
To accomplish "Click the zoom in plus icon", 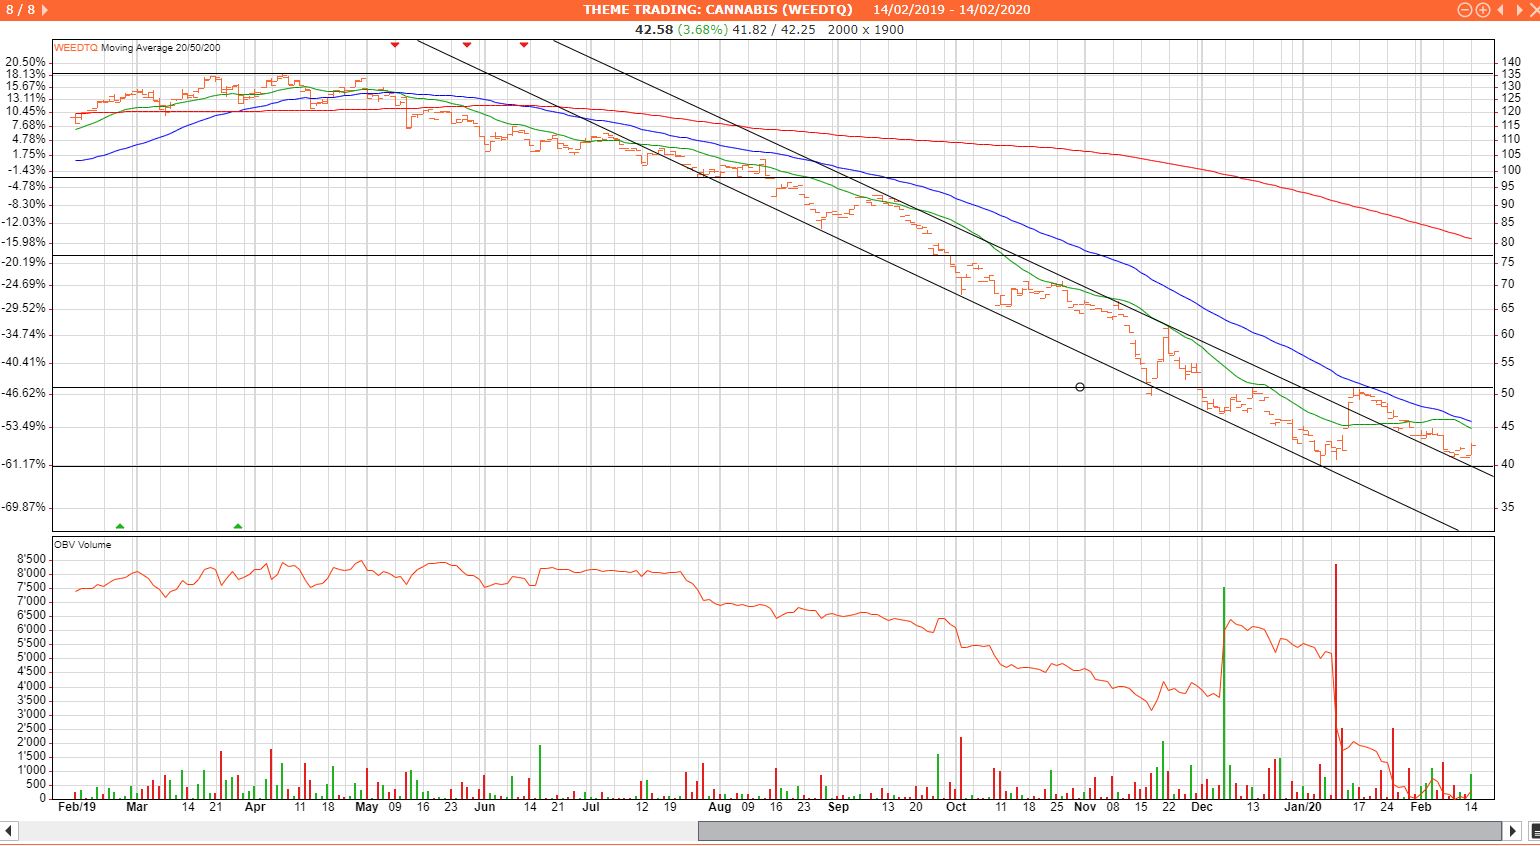I will (1482, 10).
